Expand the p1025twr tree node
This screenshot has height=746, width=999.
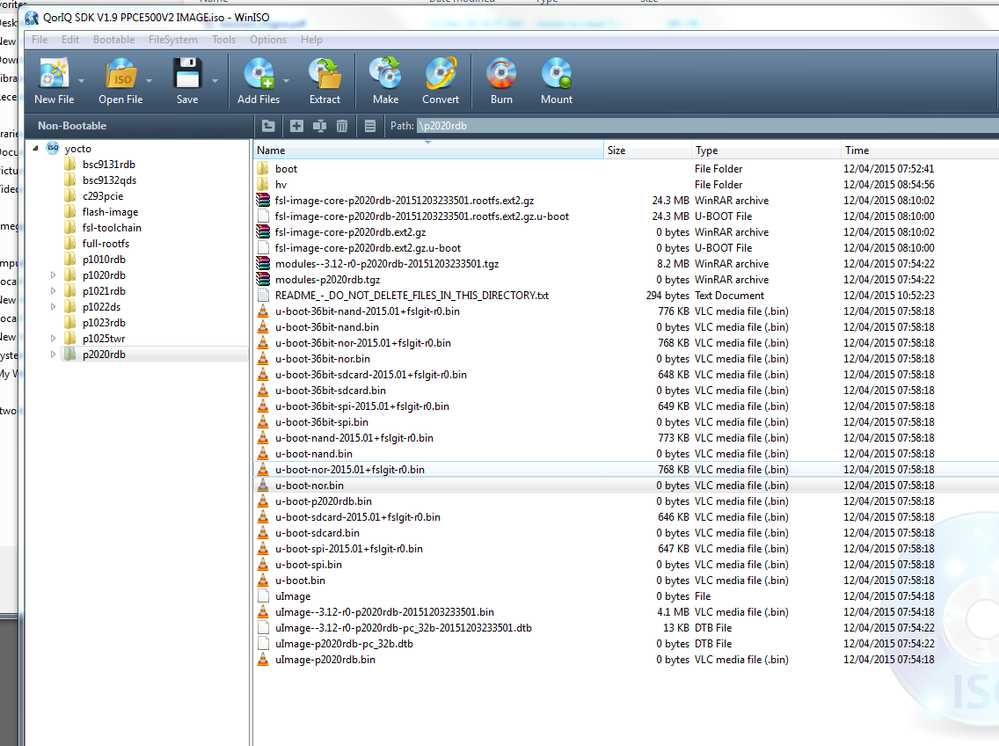pos(53,338)
